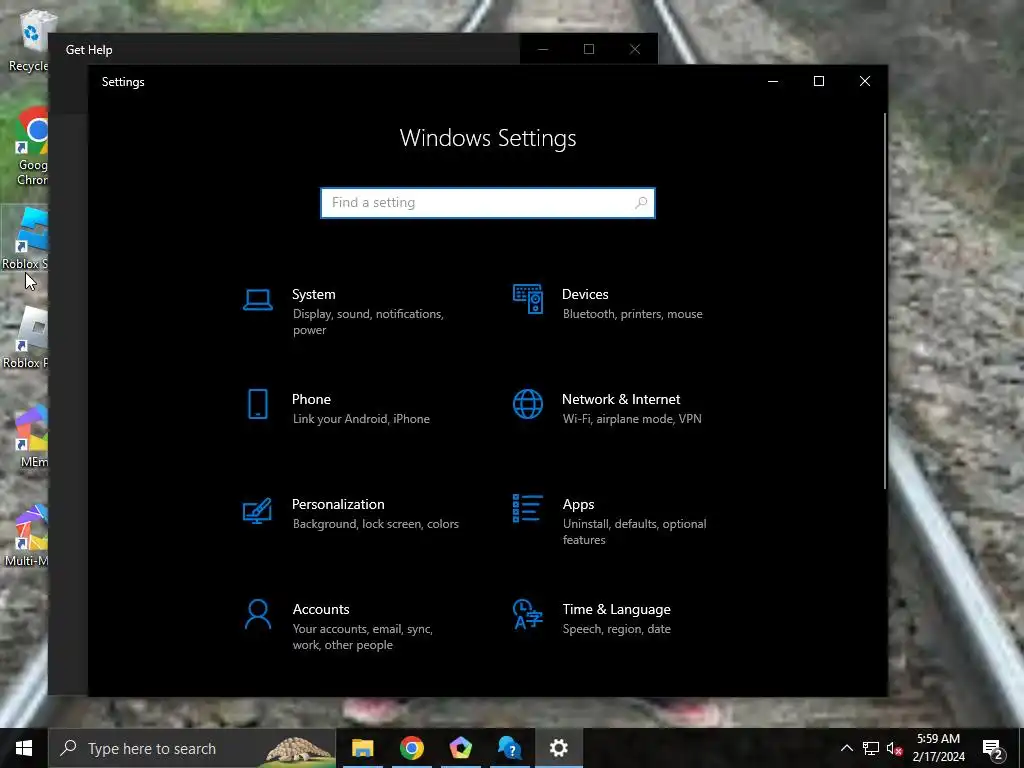
Task: Click the Settings gear in the taskbar
Action: click(x=558, y=748)
